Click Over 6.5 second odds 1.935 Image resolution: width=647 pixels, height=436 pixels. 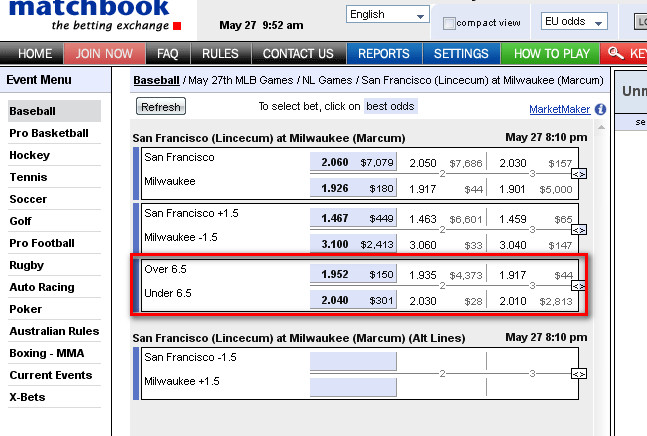423,275
